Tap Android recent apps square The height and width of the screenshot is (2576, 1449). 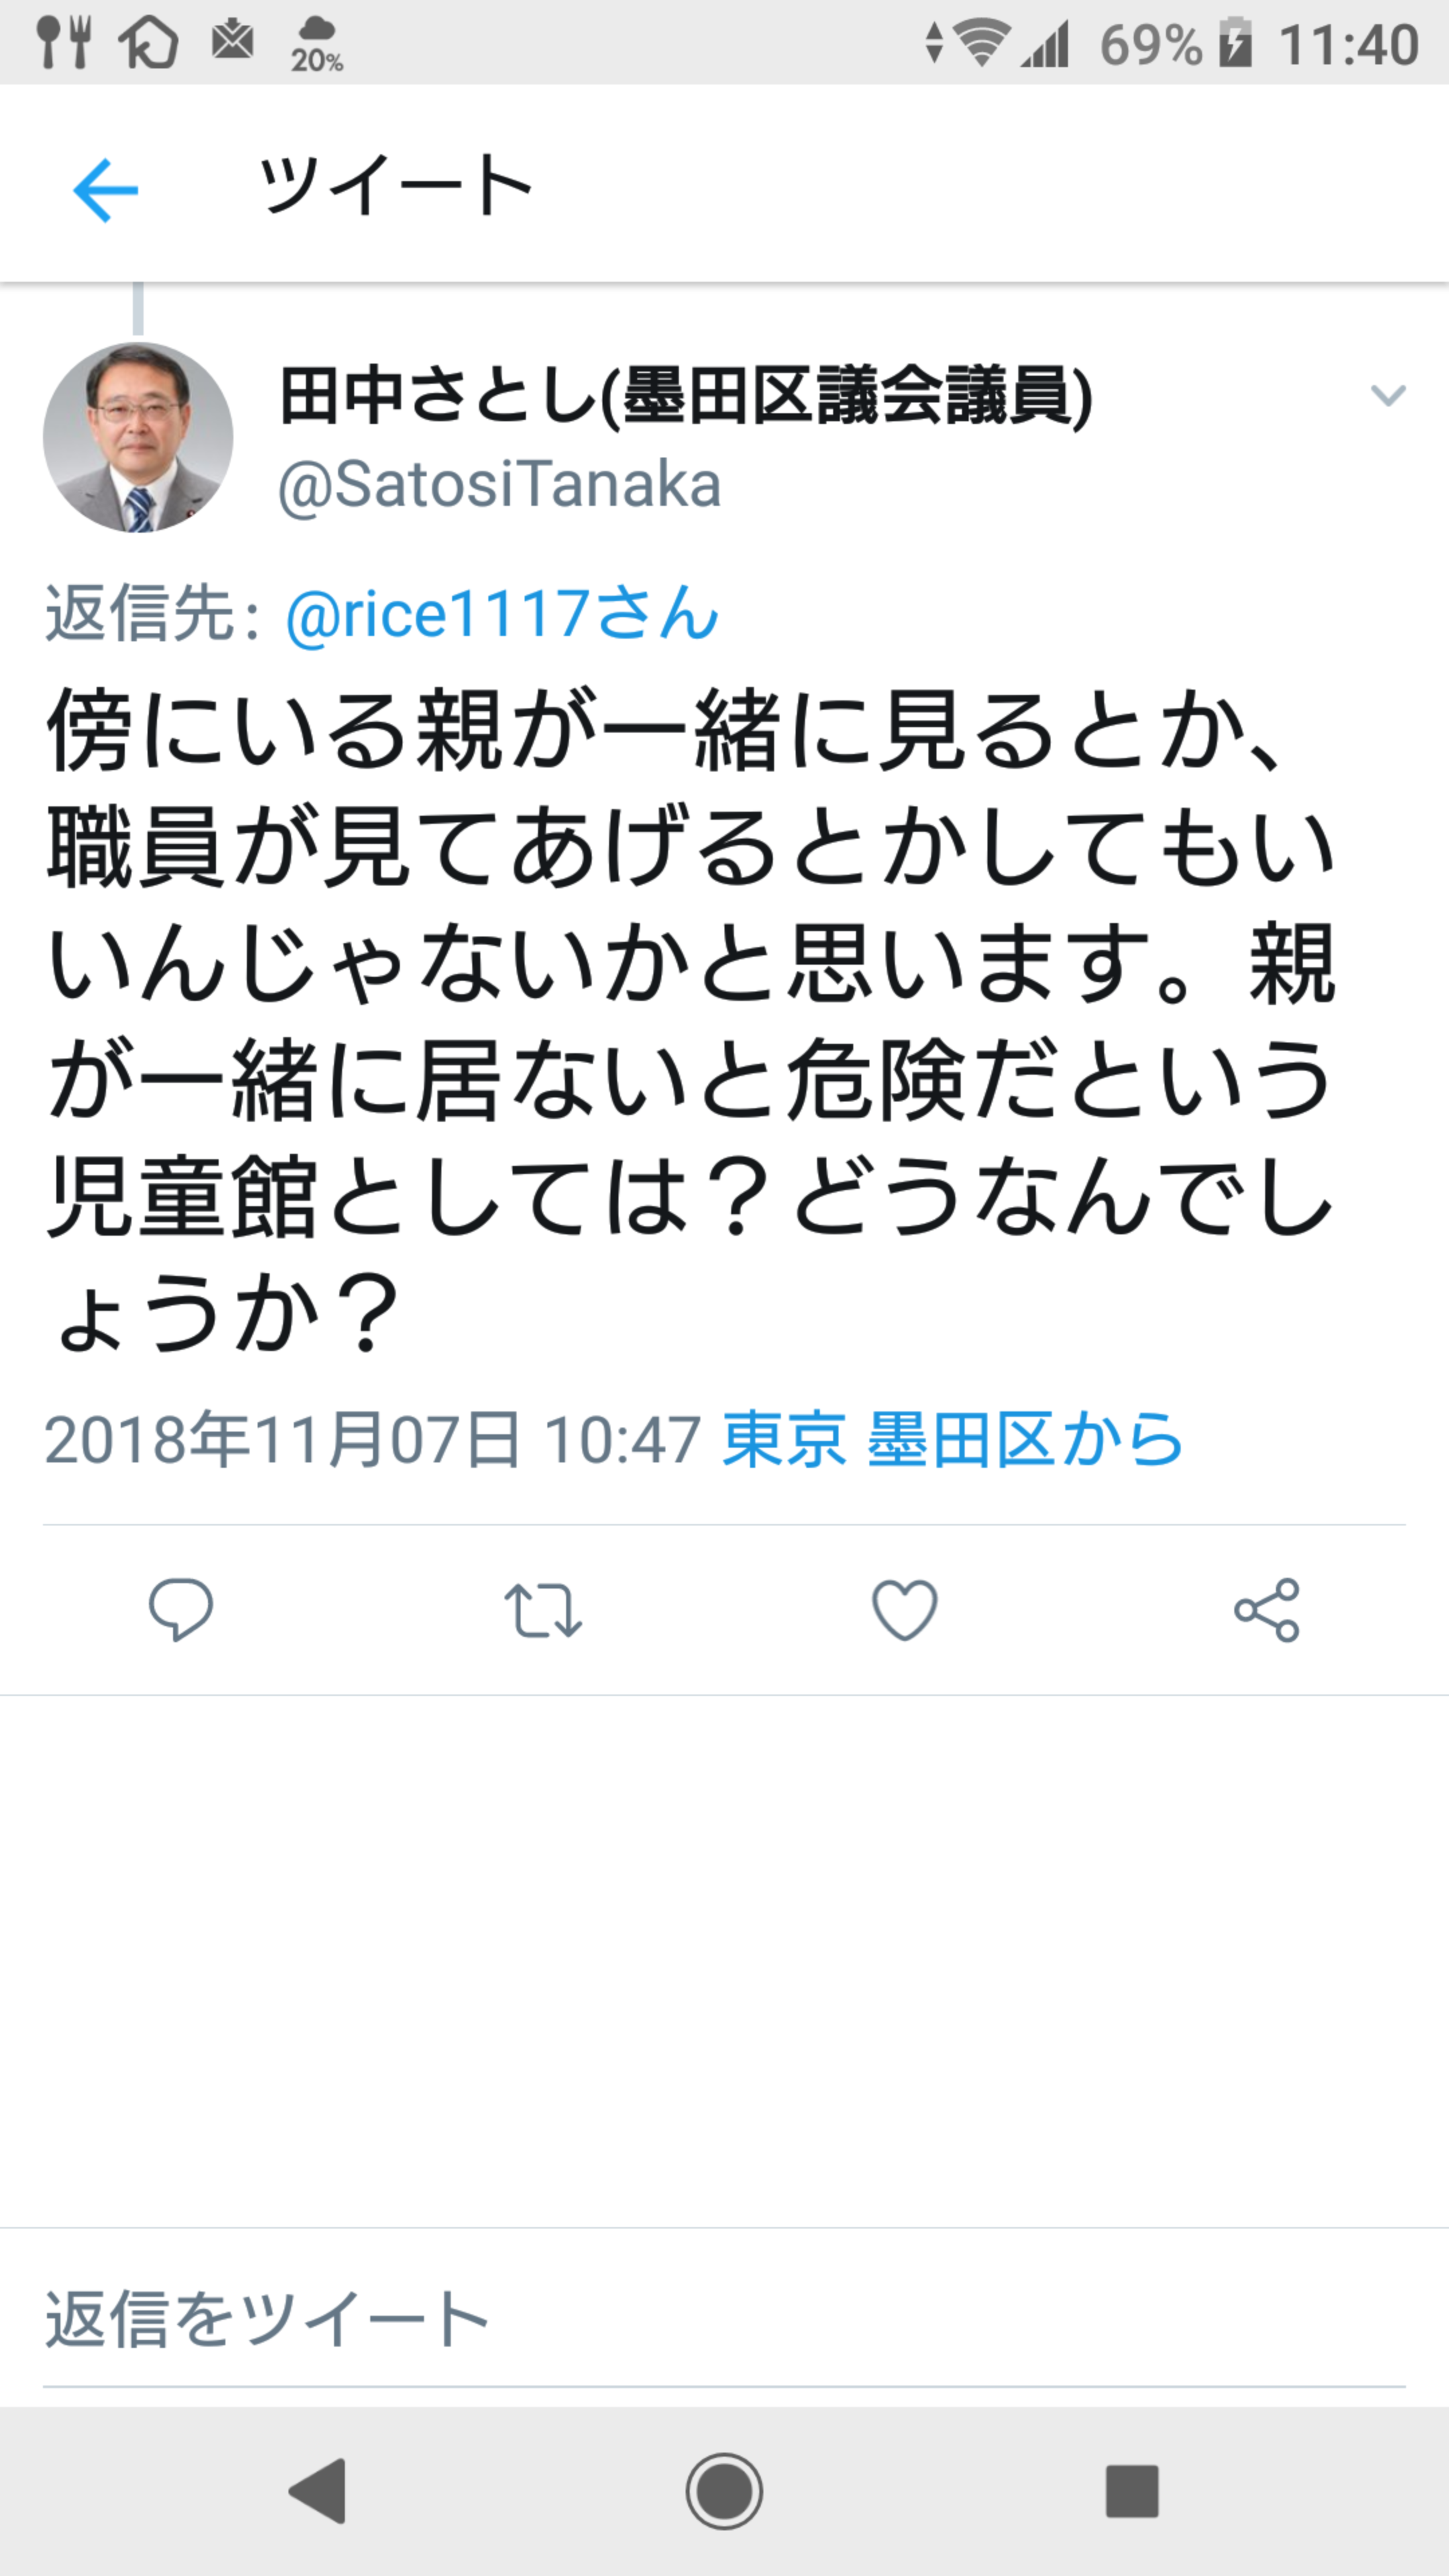pyautogui.click(x=1132, y=2491)
